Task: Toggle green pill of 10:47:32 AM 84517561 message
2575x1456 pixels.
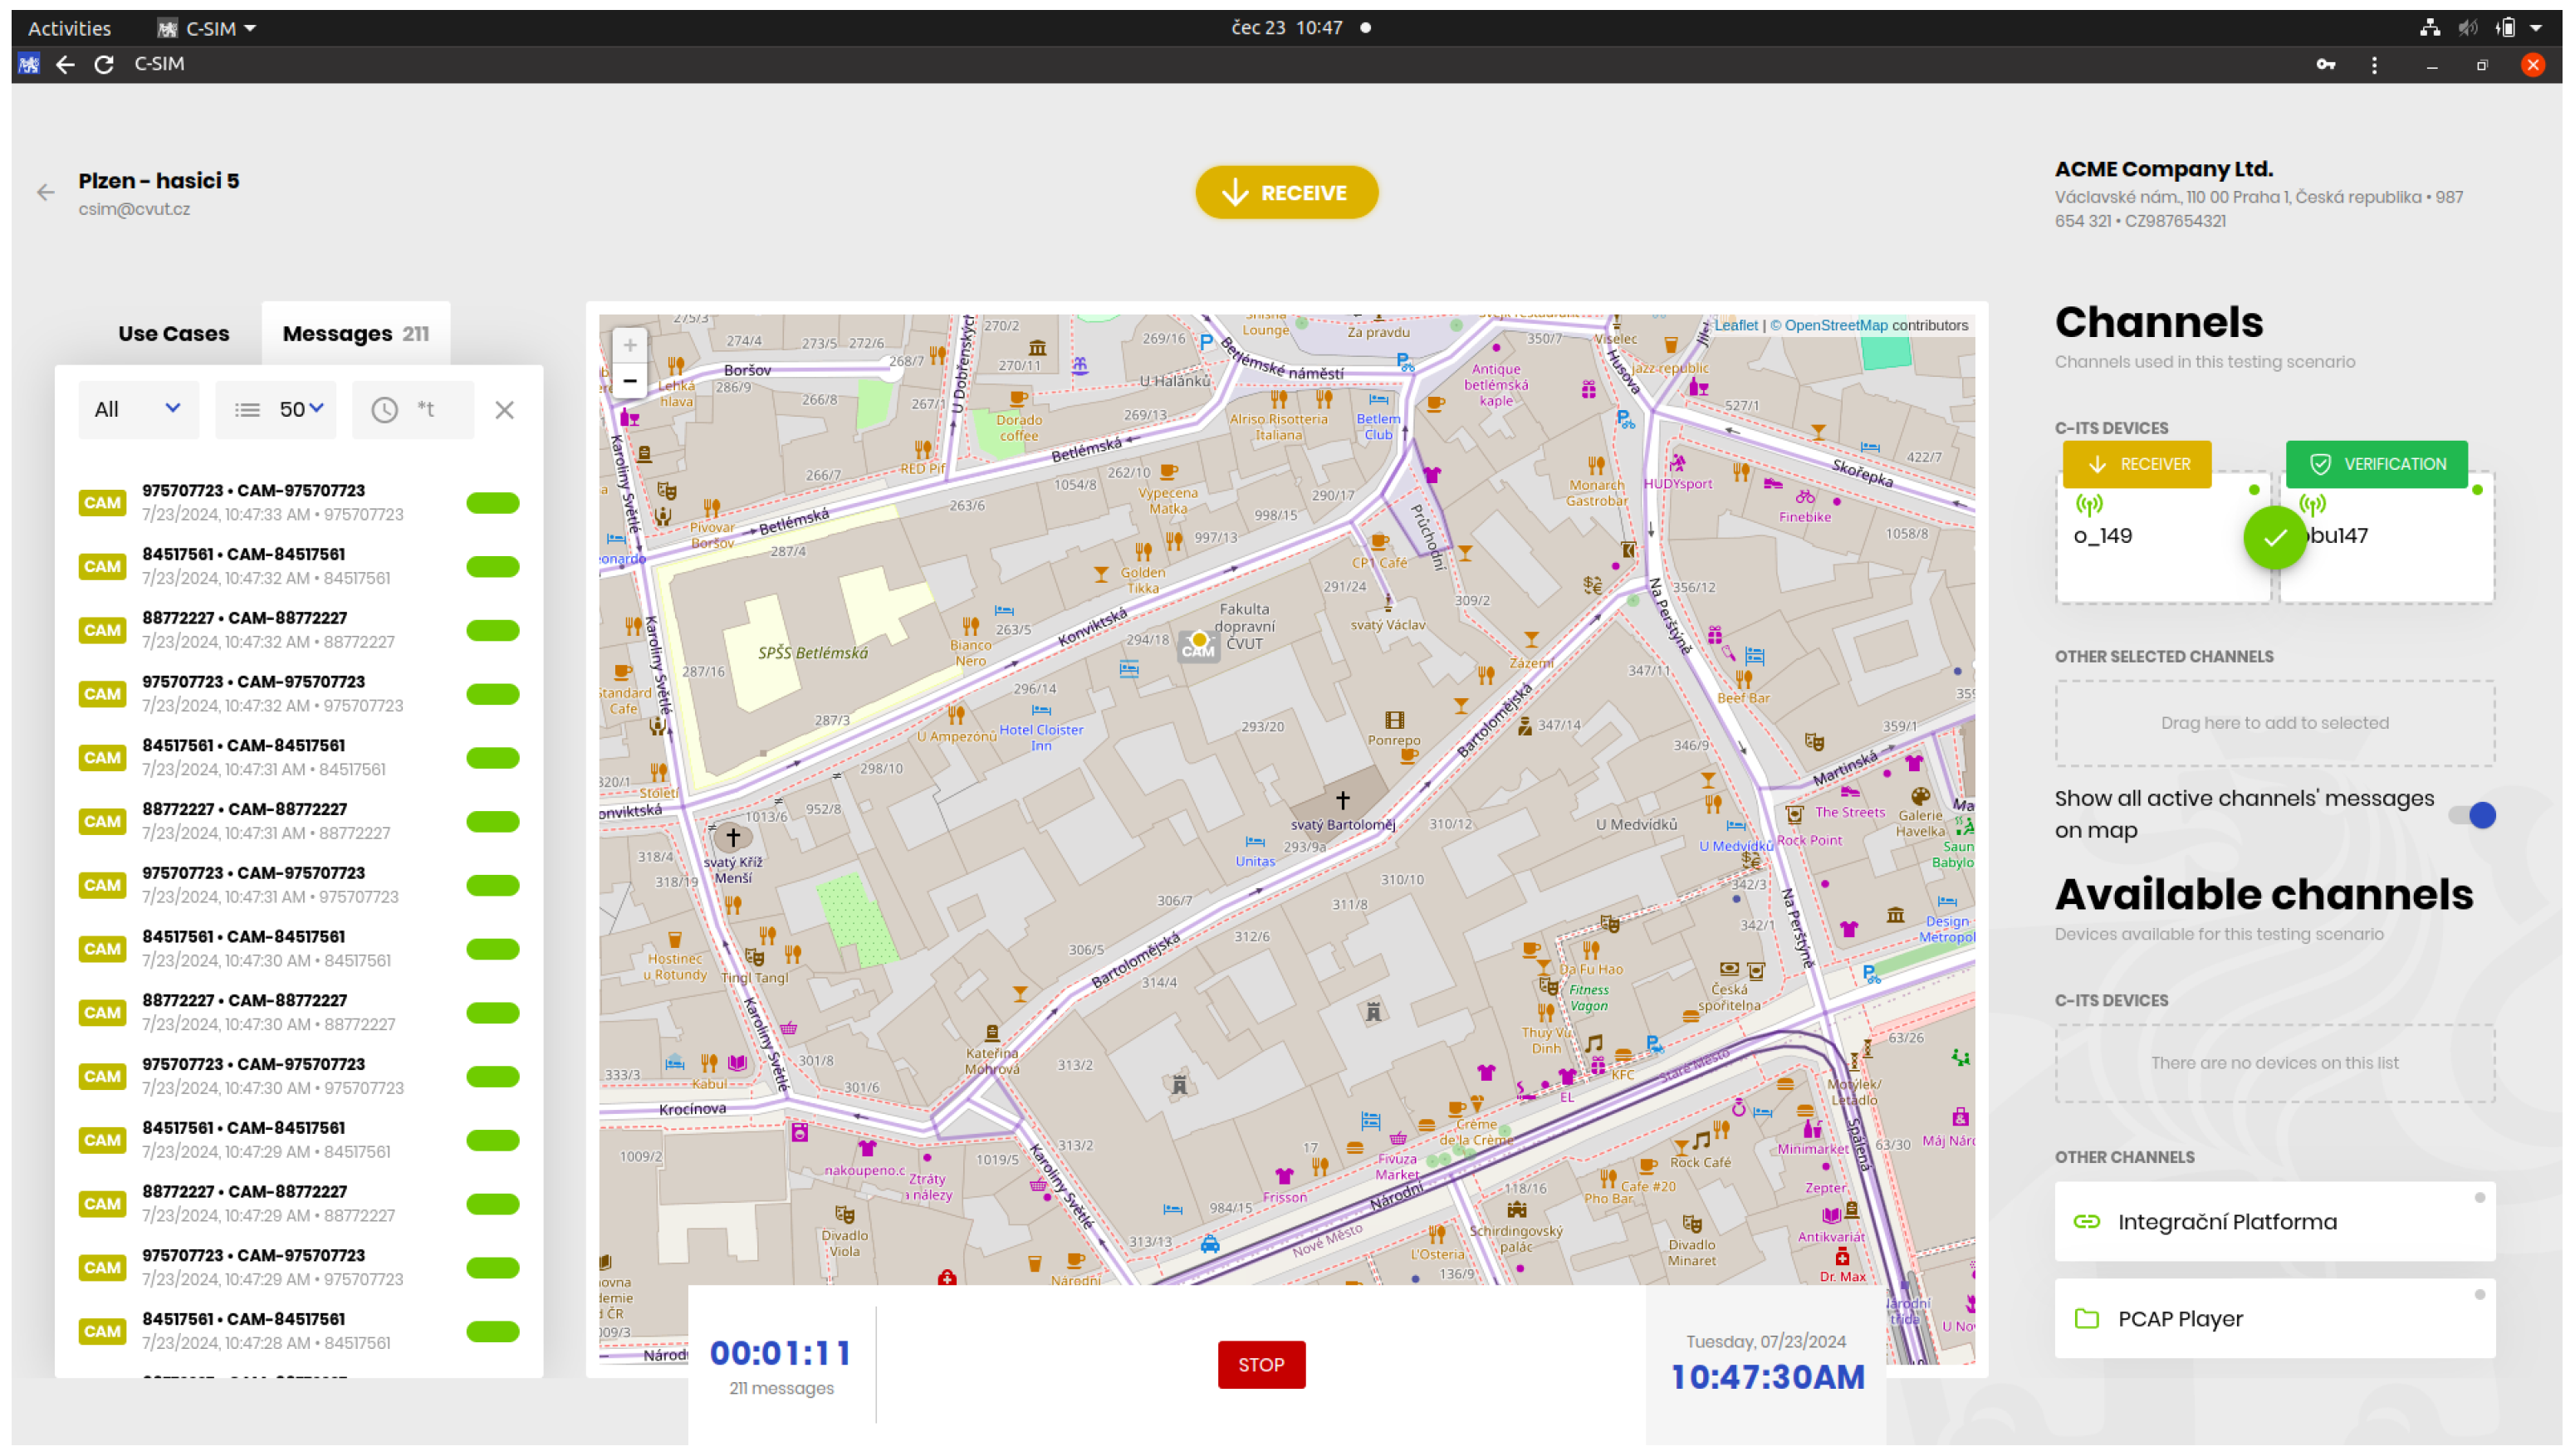Action: pos(493,567)
